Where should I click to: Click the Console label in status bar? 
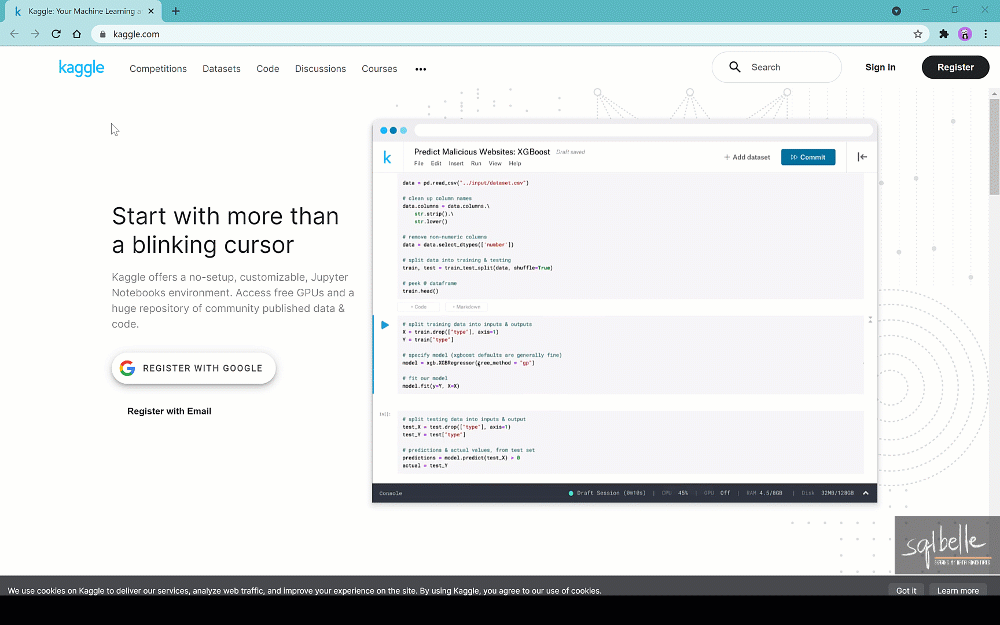point(390,493)
